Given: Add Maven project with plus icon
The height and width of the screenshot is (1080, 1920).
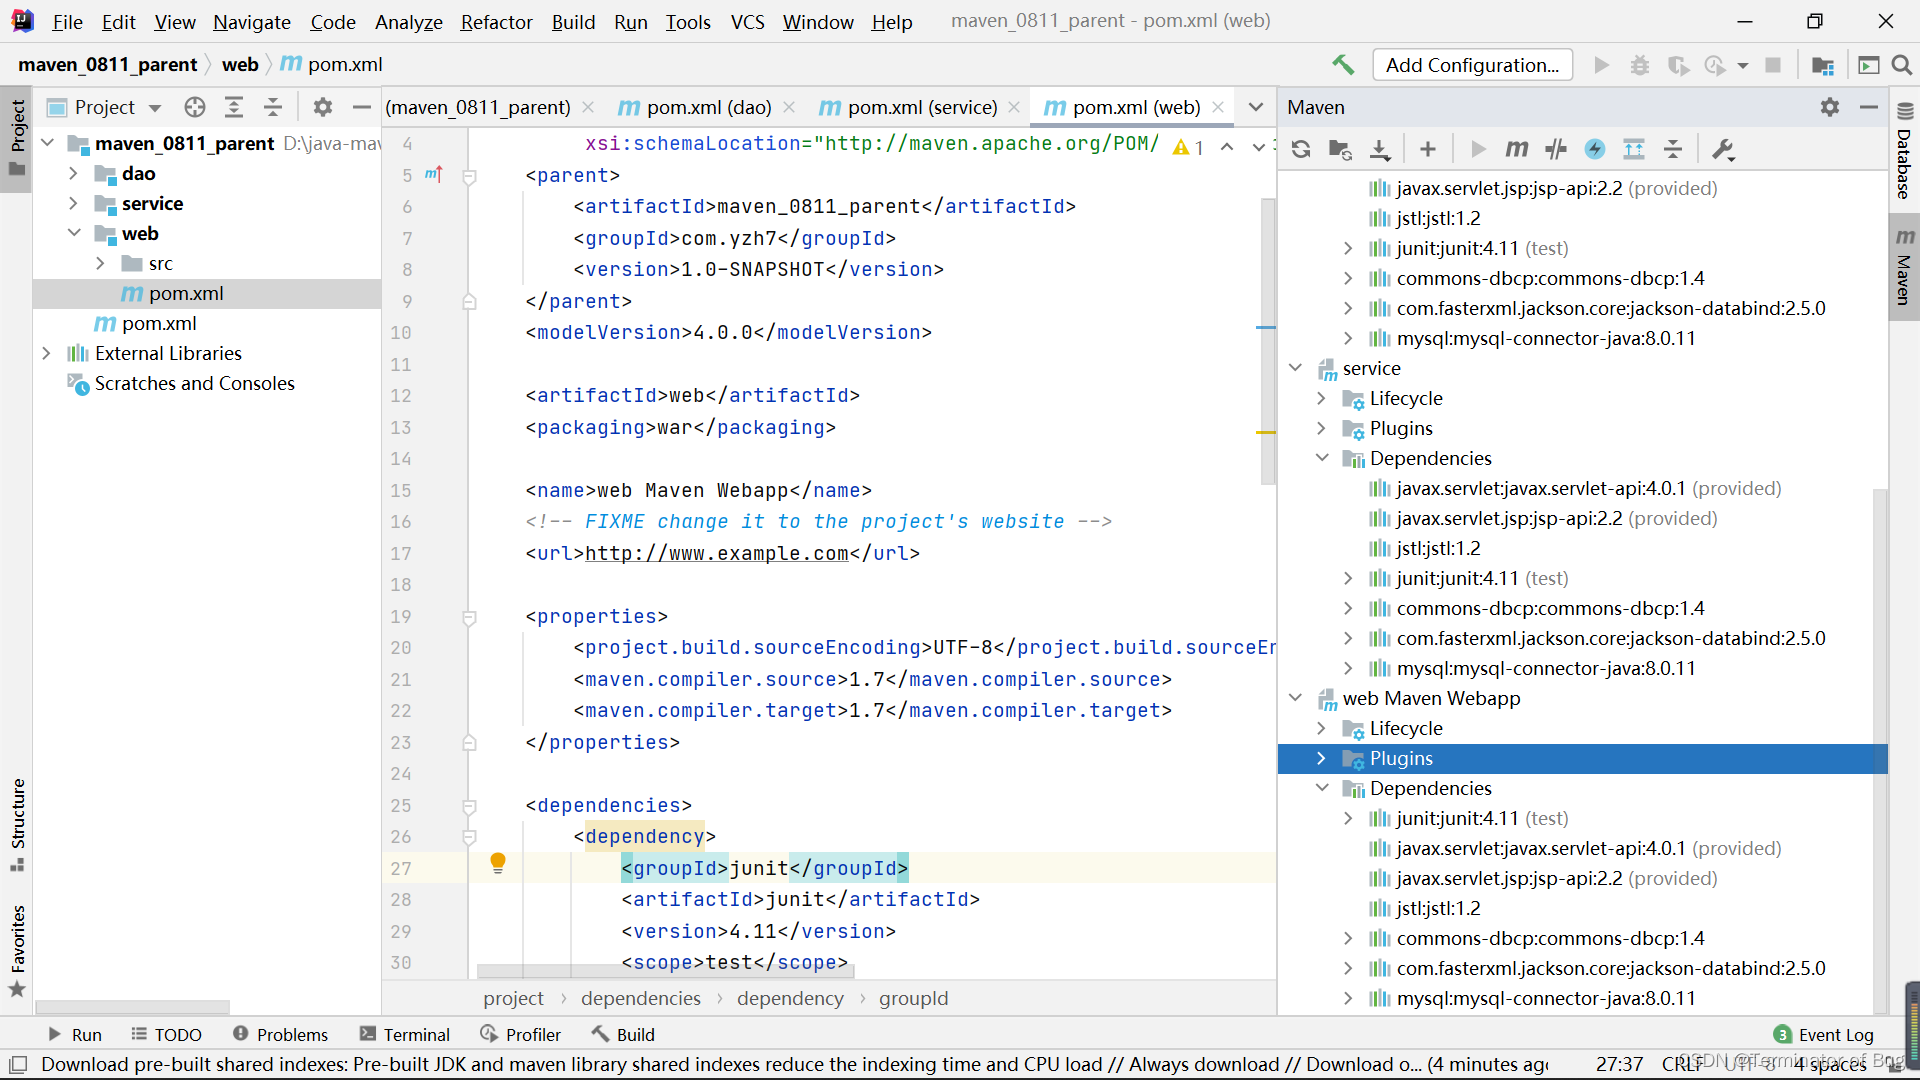Looking at the screenshot, I should click(x=1428, y=149).
